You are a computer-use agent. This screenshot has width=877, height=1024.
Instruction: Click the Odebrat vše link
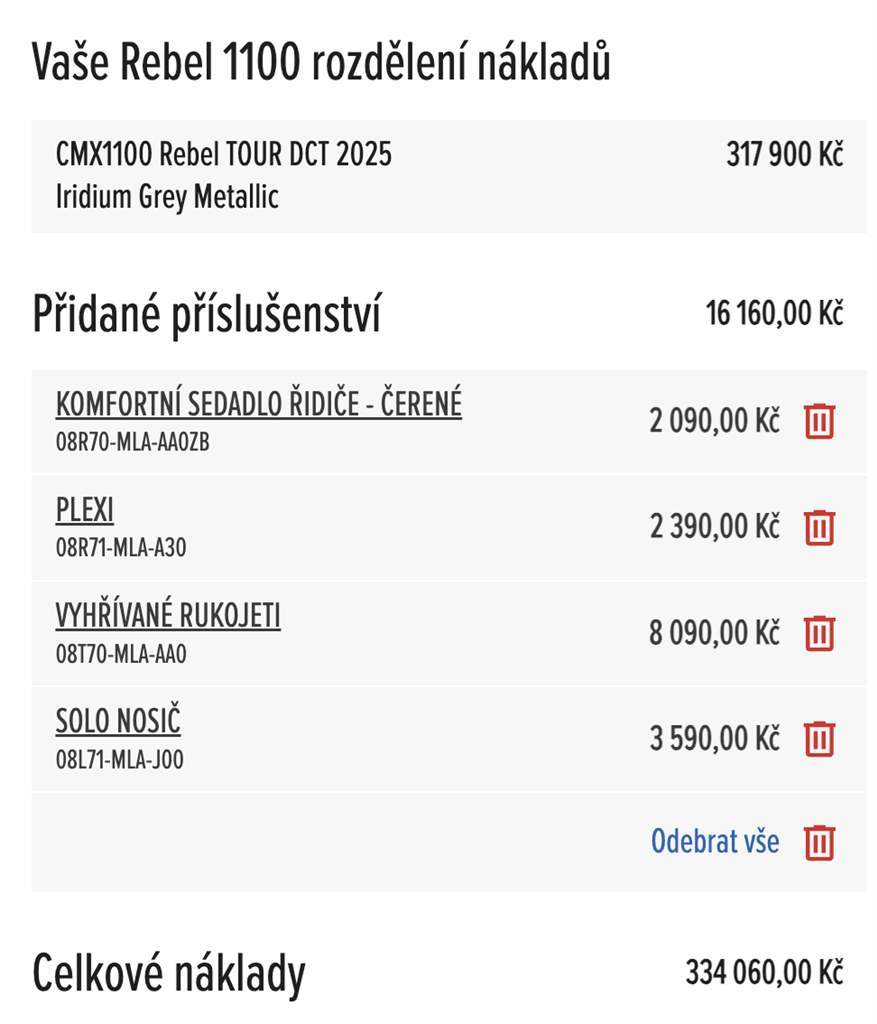point(714,842)
